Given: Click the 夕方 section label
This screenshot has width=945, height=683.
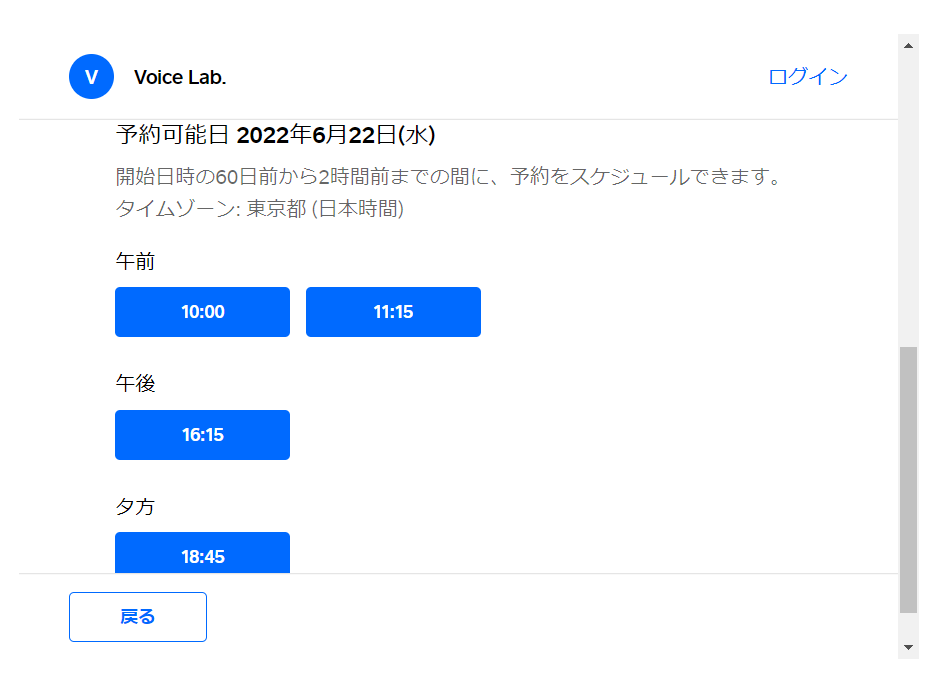Looking at the screenshot, I should tap(135, 507).
